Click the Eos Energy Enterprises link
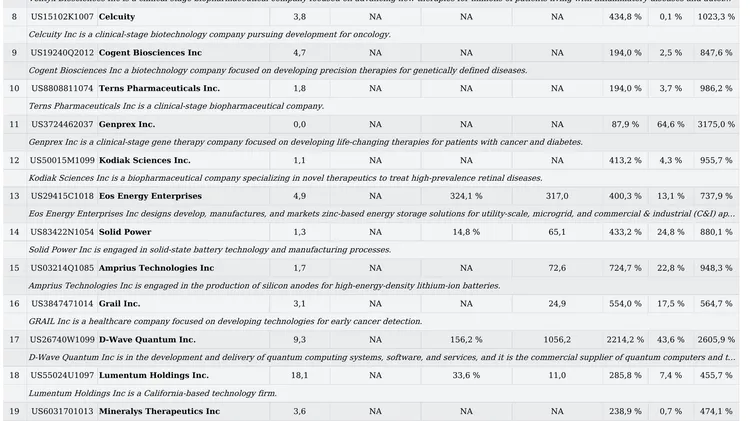This screenshot has width=750, height=421. coord(150,197)
